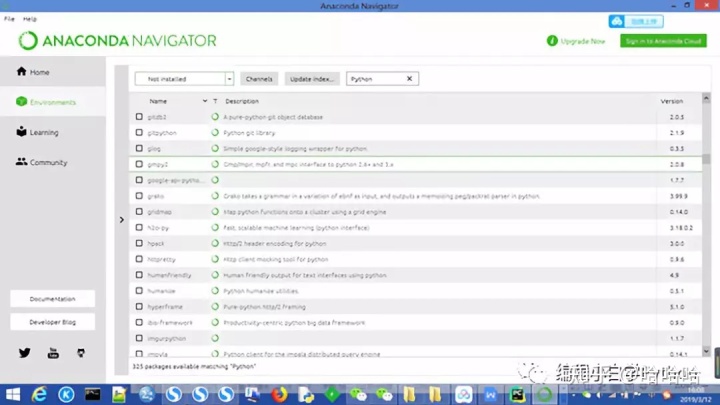This screenshot has height=405, width=720.
Task: Open the Home section icon
Action: pos(21,71)
